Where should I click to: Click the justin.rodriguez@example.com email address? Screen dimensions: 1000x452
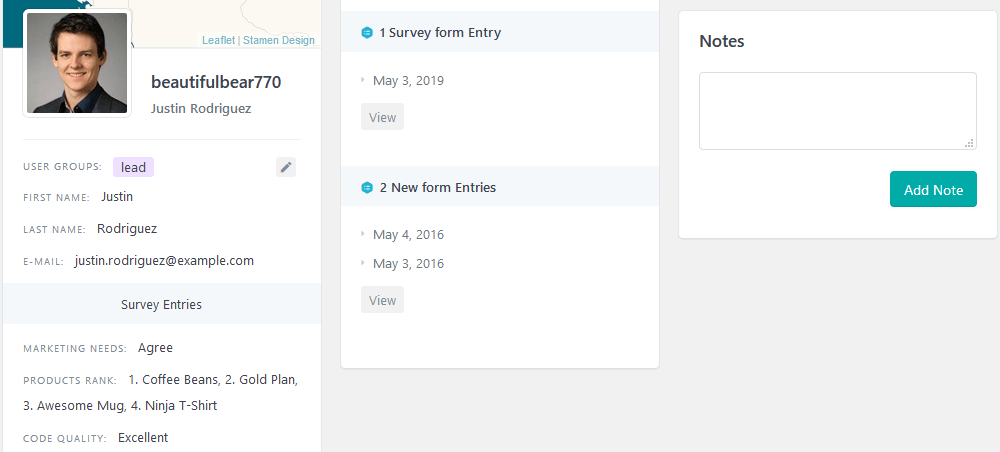165,260
